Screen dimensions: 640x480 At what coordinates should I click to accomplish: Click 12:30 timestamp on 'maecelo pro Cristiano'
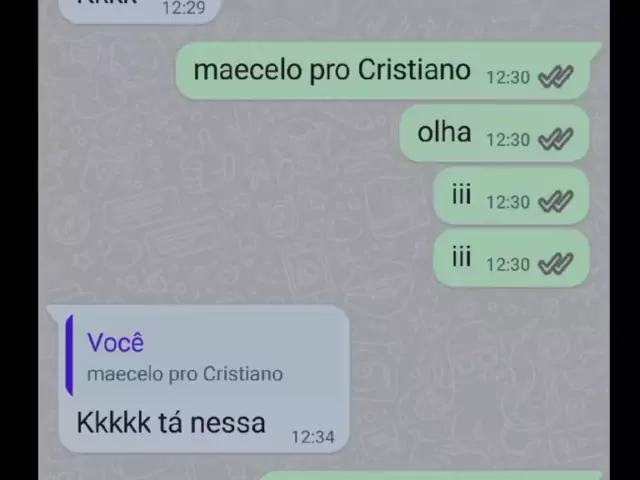point(508,77)
